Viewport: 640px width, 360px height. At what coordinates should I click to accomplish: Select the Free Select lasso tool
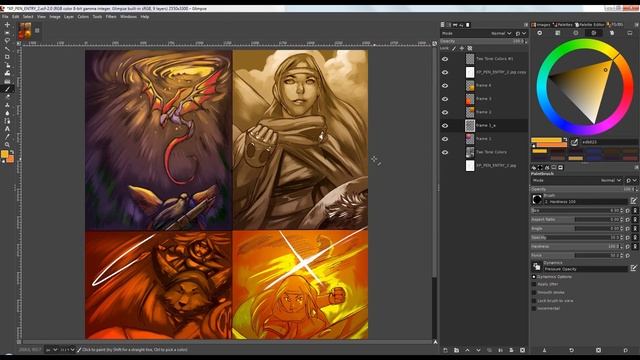point(7,41)
